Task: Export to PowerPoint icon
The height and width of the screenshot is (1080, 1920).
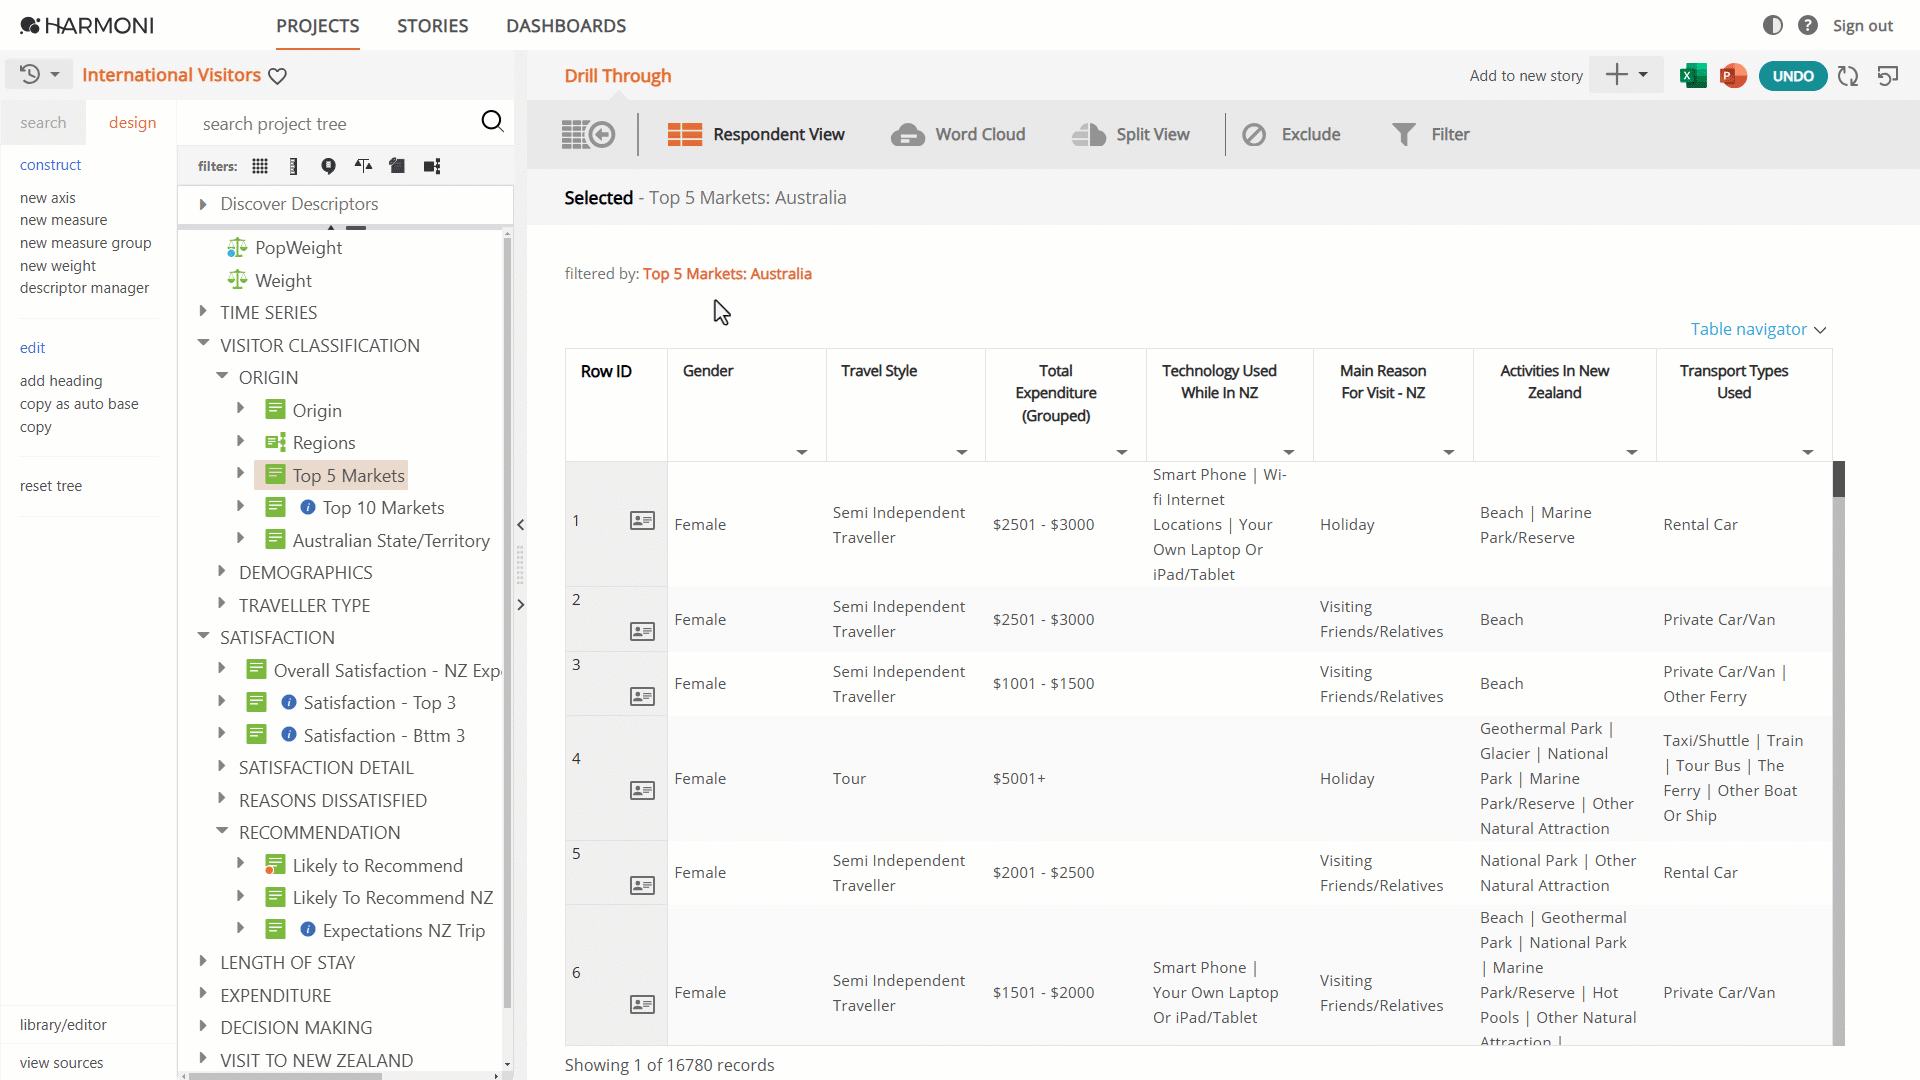Action: pos(1733,76)
